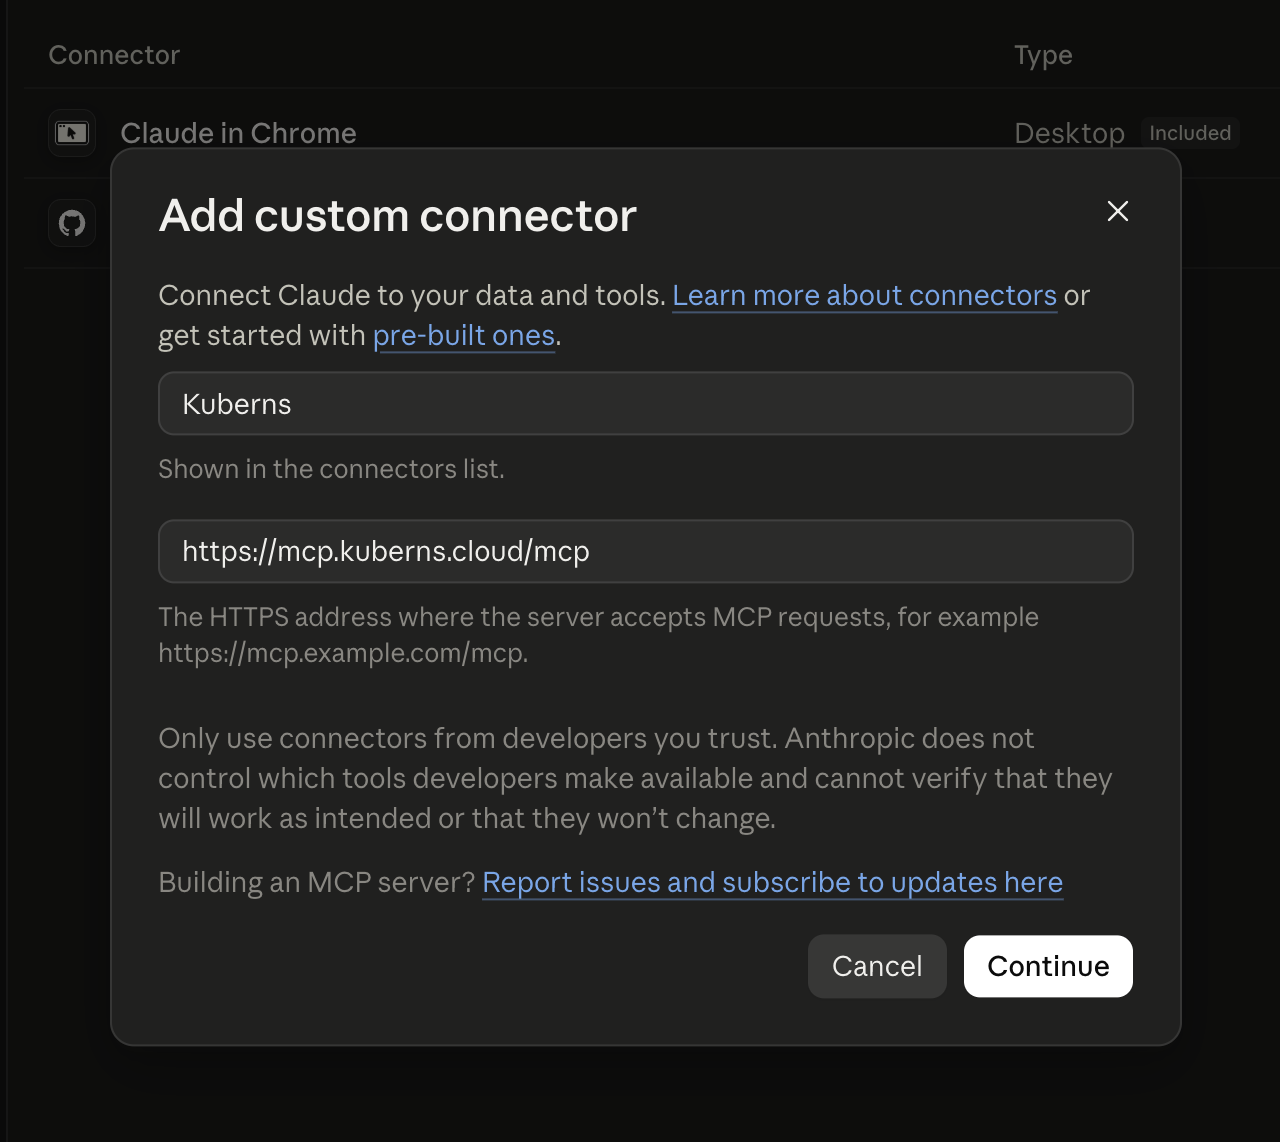This screenshot has width=1280, height=1142.
Task: Click the Claude in Chrome connector icon
Action: tap(72, 133)
